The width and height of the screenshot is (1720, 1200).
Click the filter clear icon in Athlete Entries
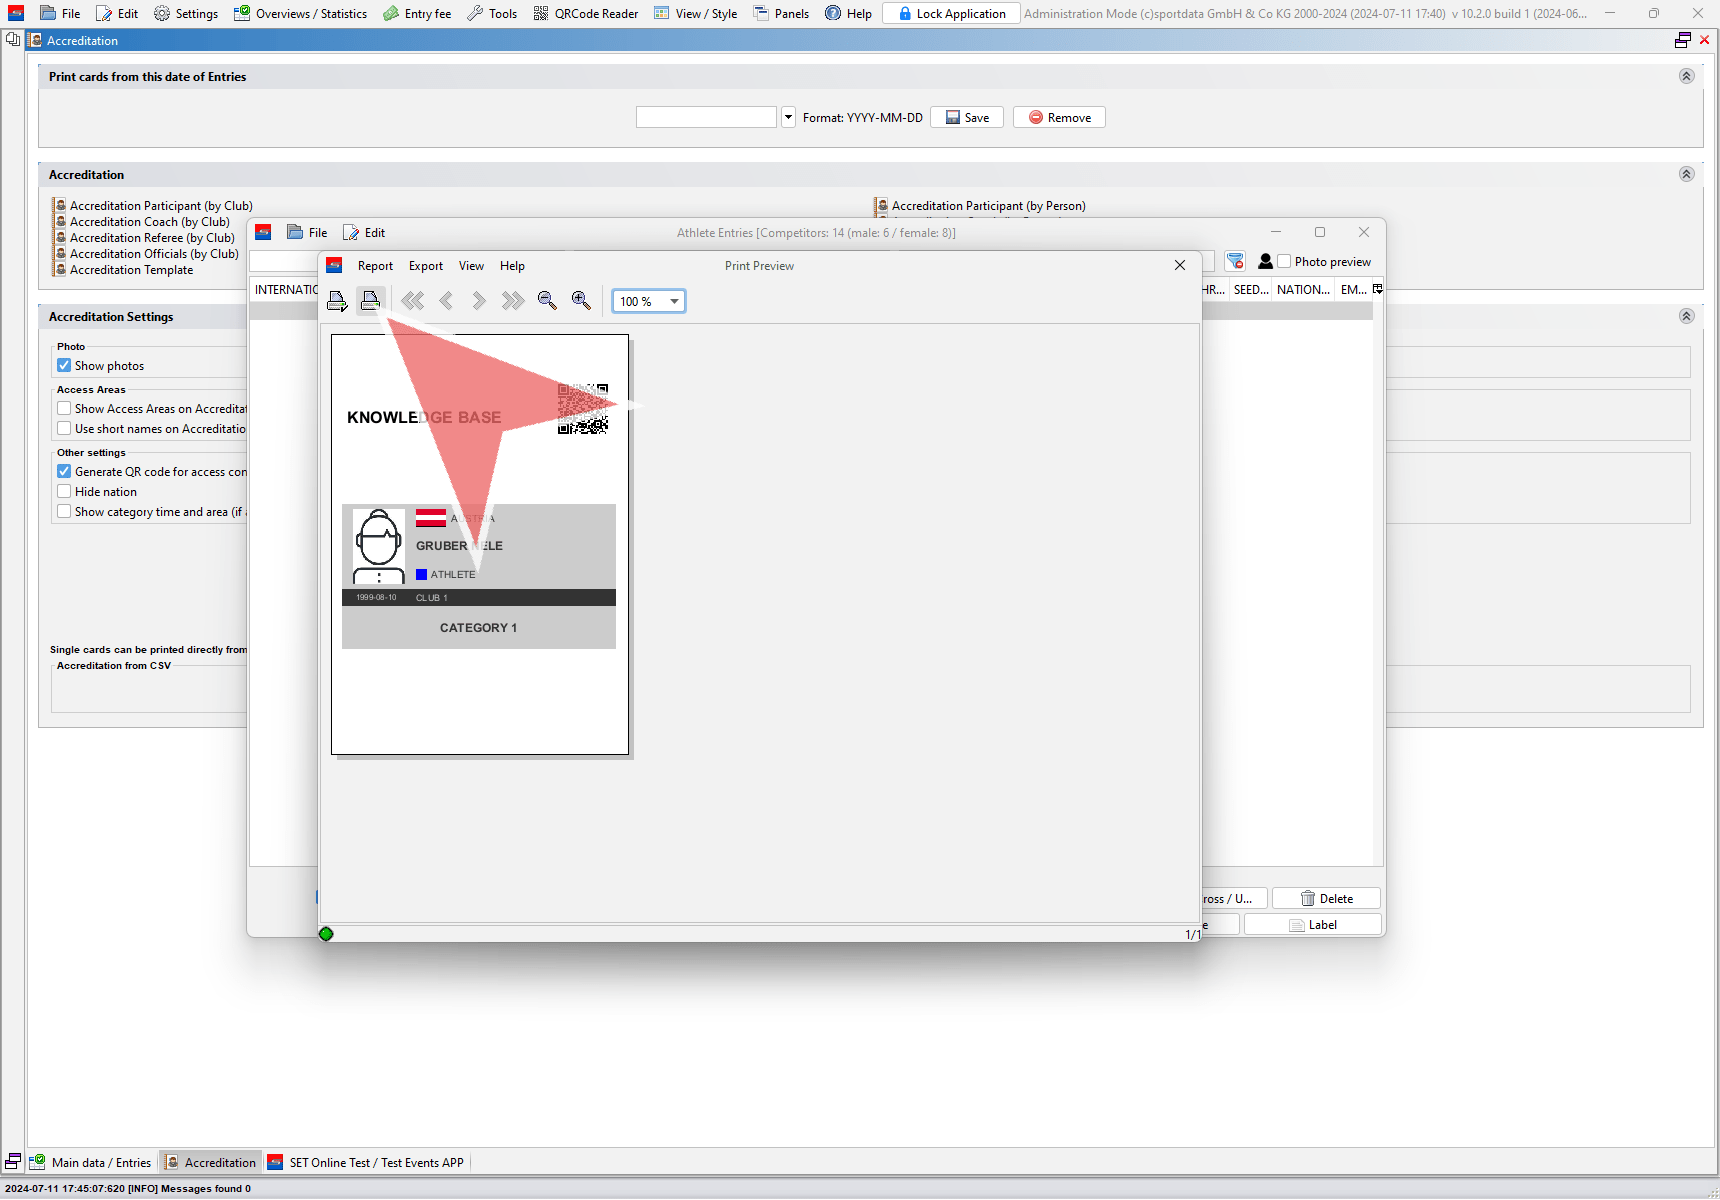point(1236,261)
